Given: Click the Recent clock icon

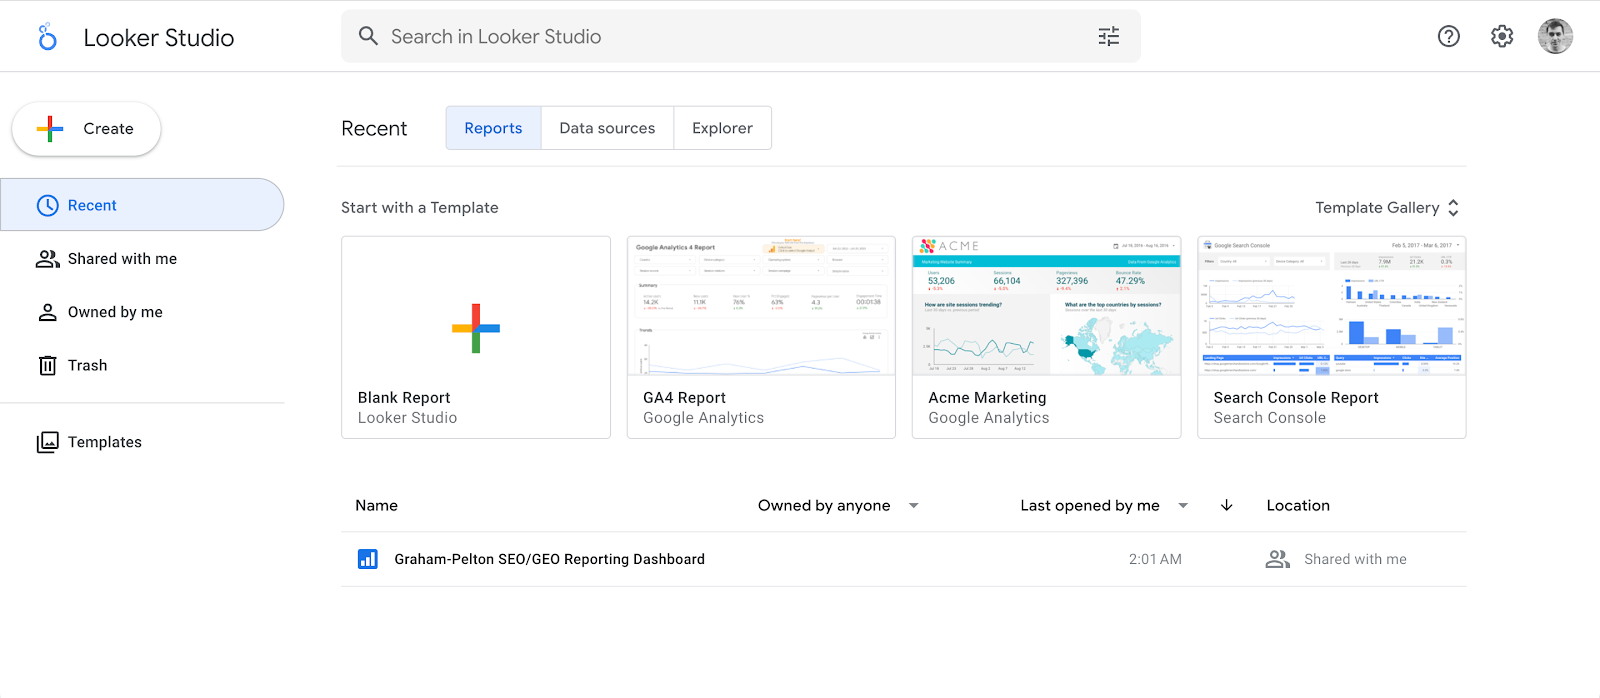Looking at the screenshot, I should 48,205.
